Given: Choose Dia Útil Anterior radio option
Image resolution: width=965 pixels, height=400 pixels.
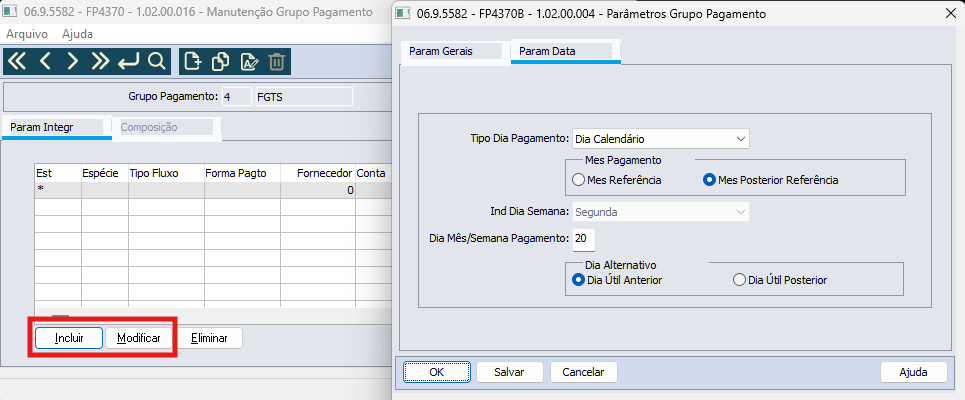Looking at the screenshot, I should (577, 280).
